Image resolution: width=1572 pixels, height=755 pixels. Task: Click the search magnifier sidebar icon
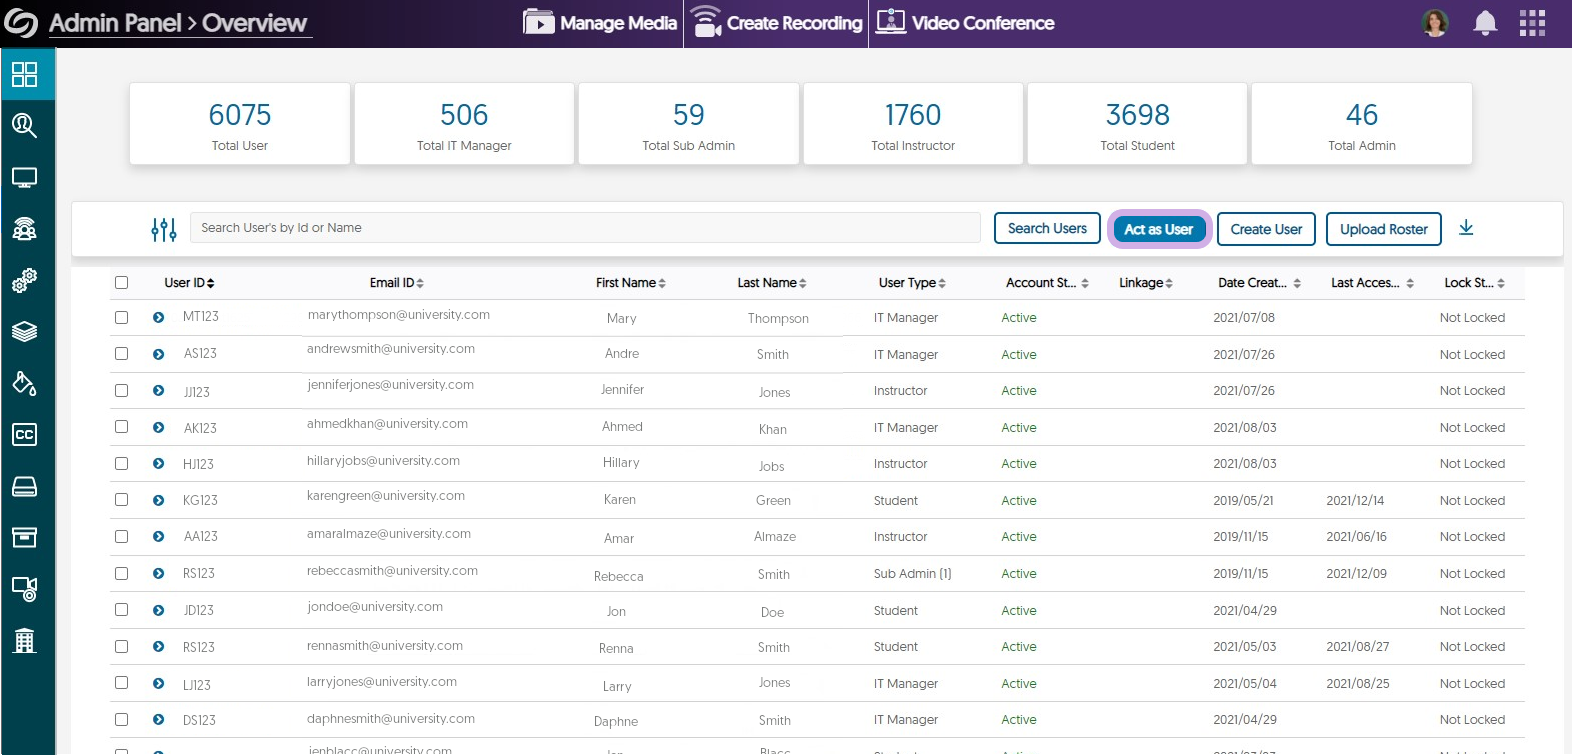[x=25, y=126]
